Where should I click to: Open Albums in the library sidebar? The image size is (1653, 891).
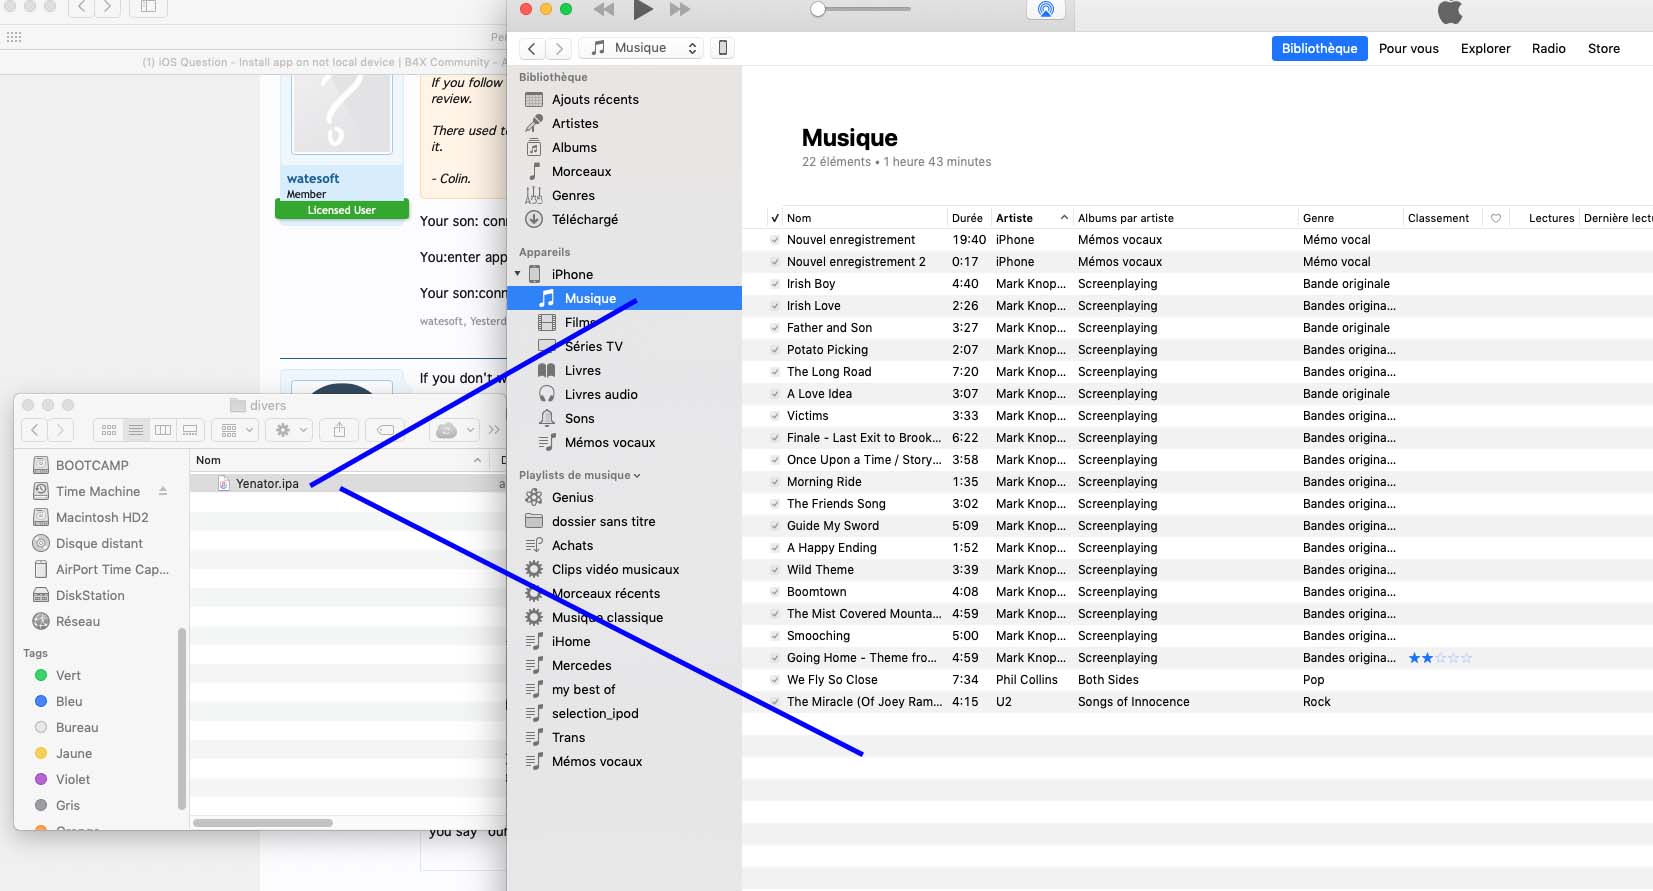click(574, 147)
